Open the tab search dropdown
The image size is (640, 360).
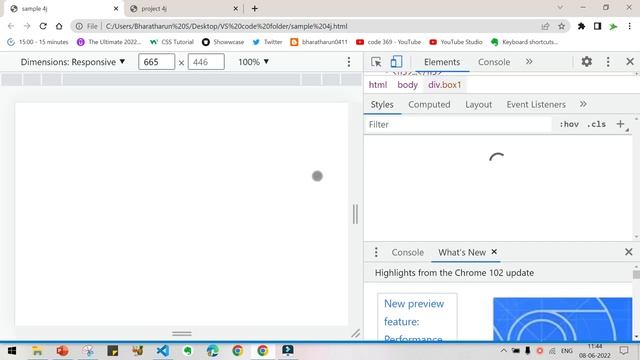click(560, 8)
